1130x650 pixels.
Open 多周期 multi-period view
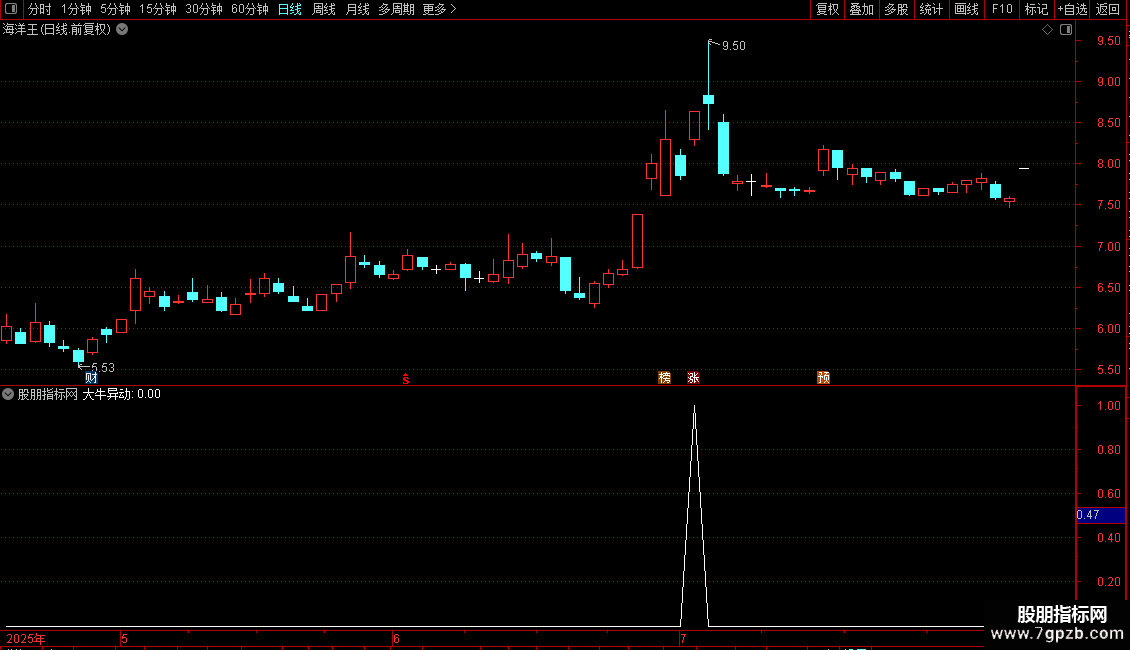(x=396, y=9)
